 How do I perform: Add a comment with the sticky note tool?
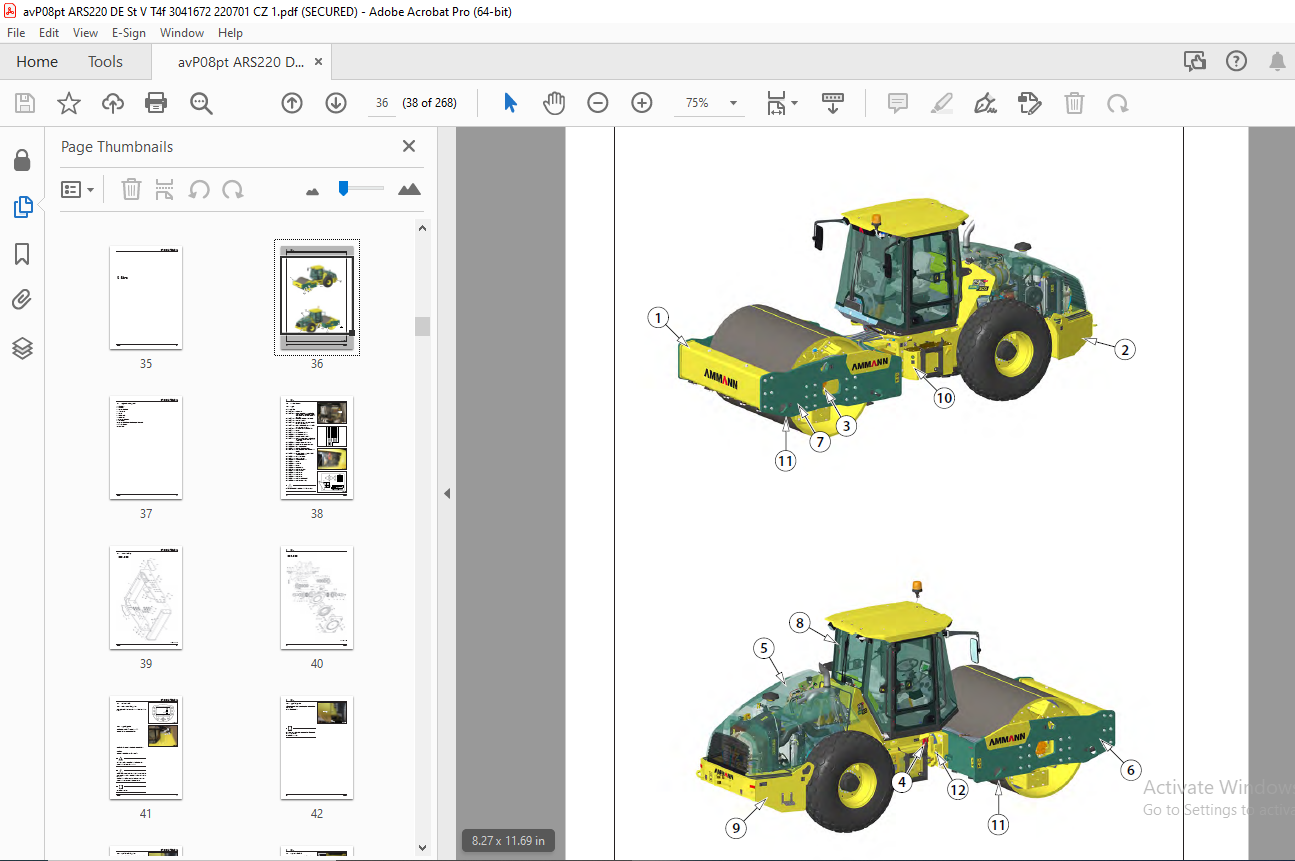(898, 103)
